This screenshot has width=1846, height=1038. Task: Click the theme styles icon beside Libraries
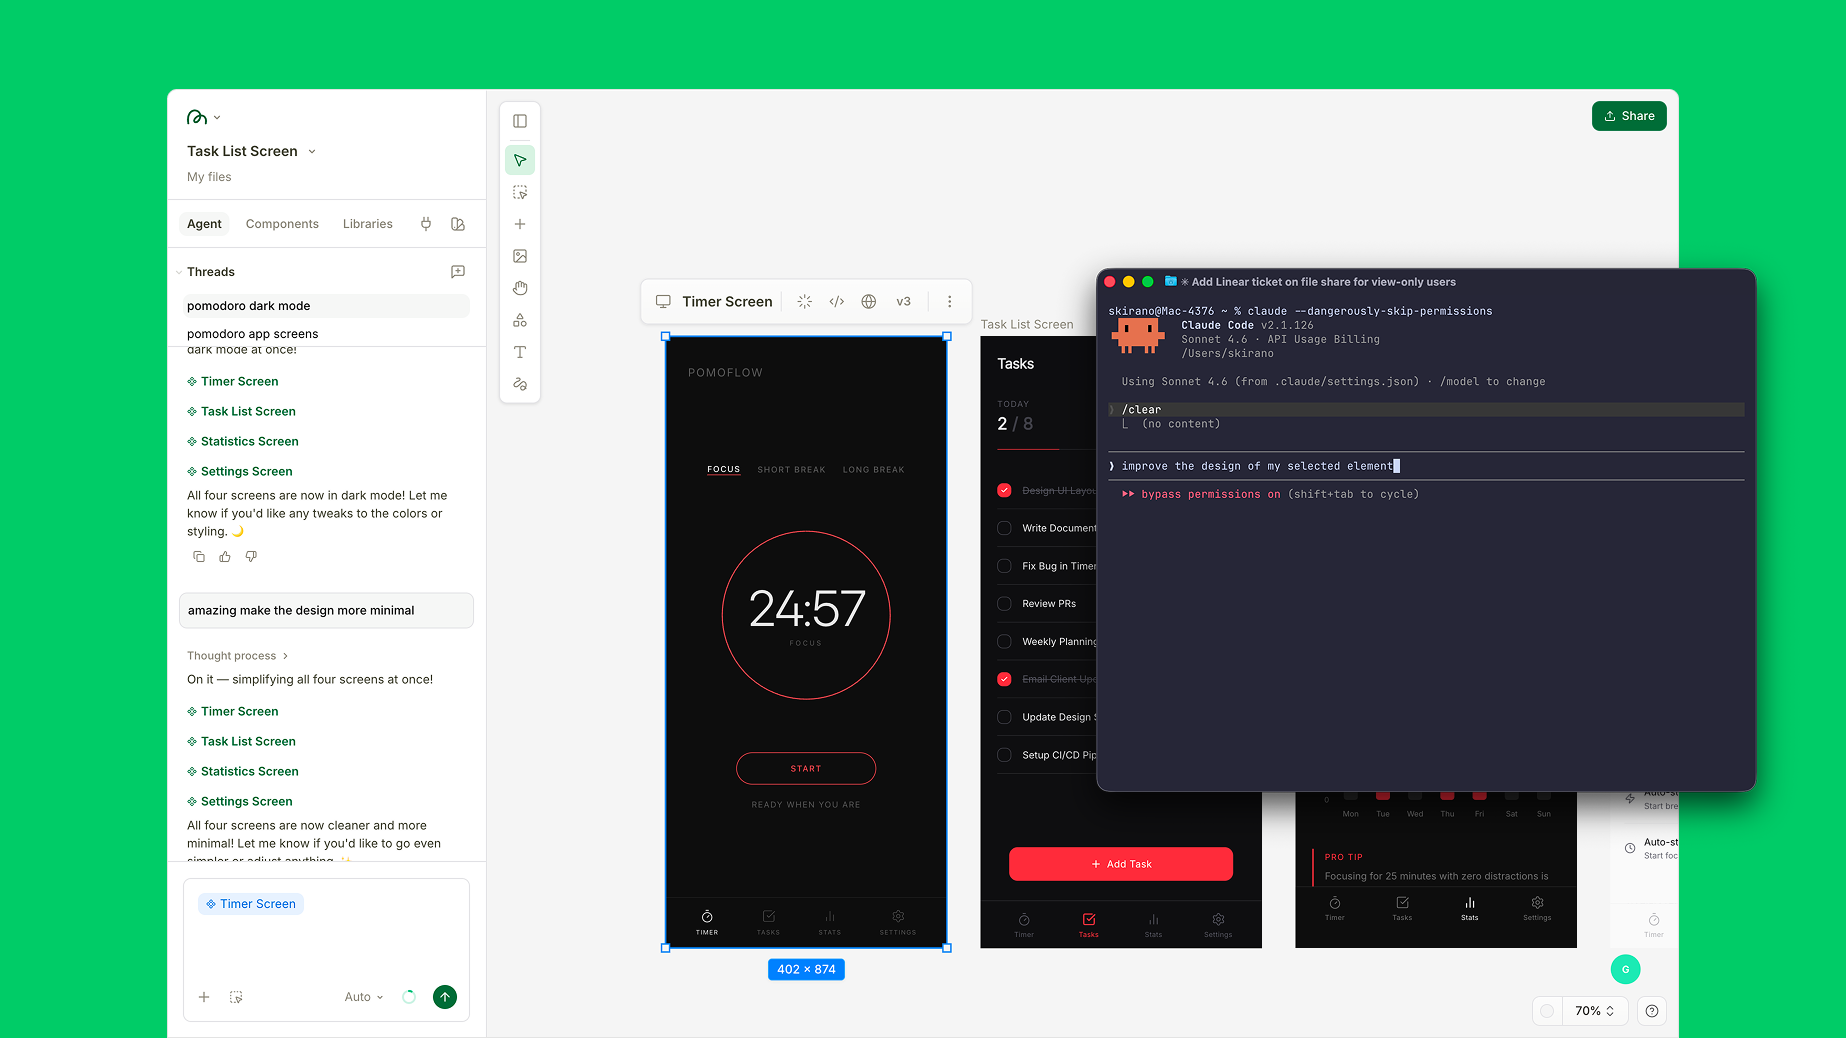point(458,224)
